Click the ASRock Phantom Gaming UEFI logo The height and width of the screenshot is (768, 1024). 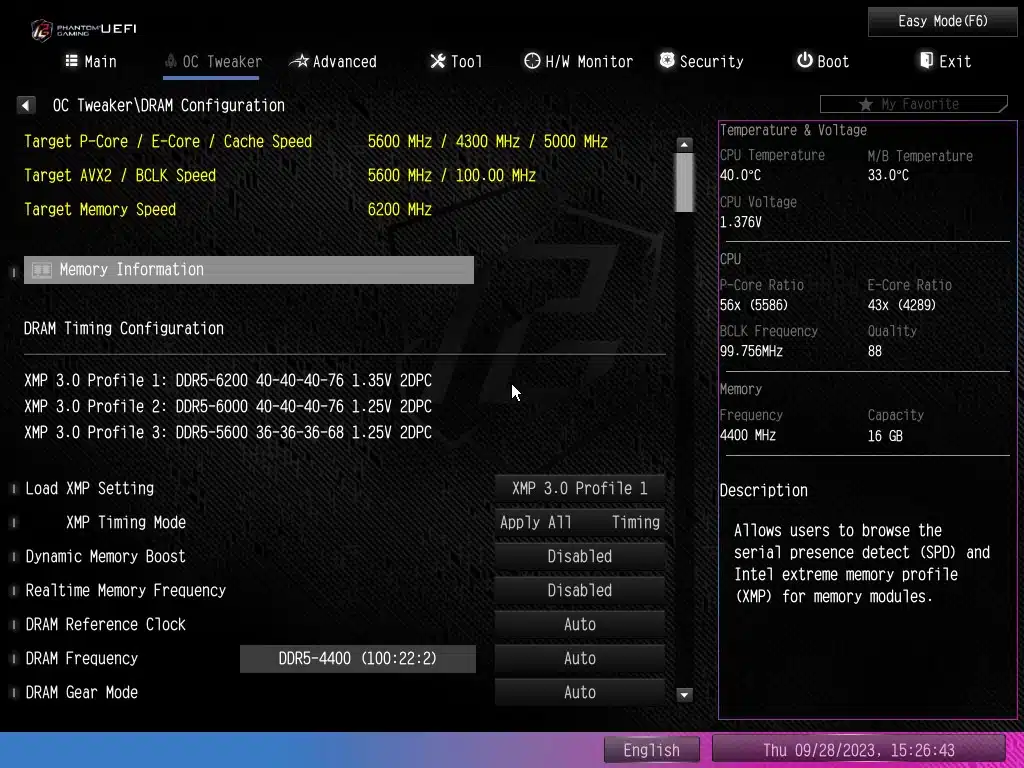(x=84, y=30)
